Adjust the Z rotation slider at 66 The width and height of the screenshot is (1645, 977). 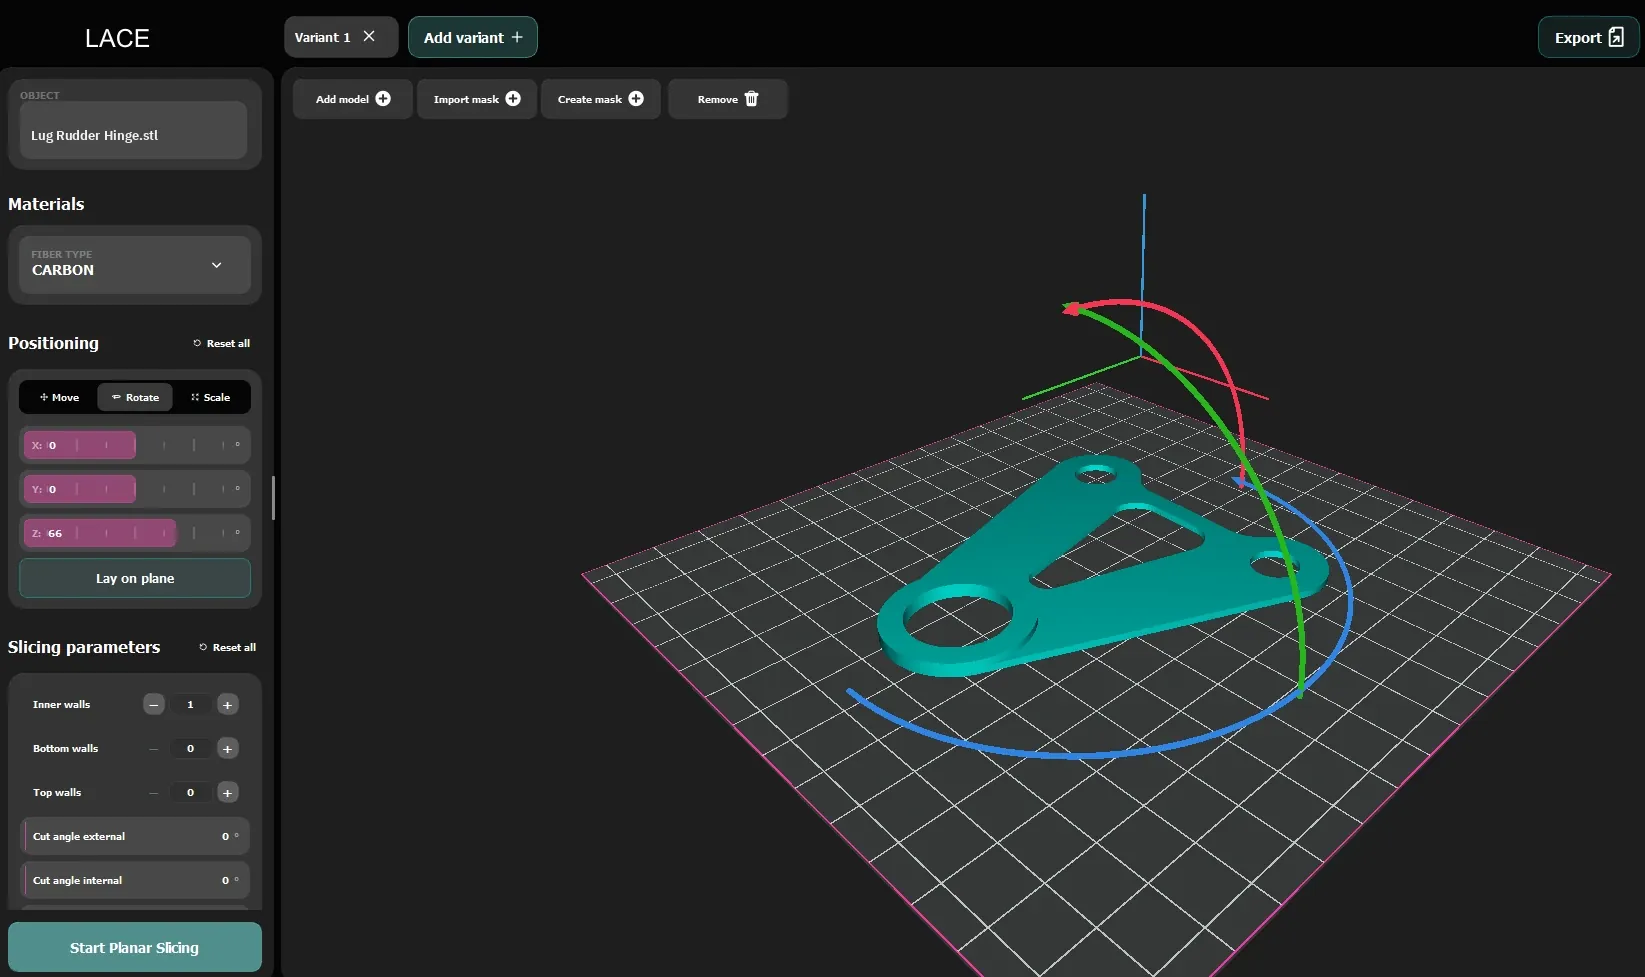[x=135, y=533]
